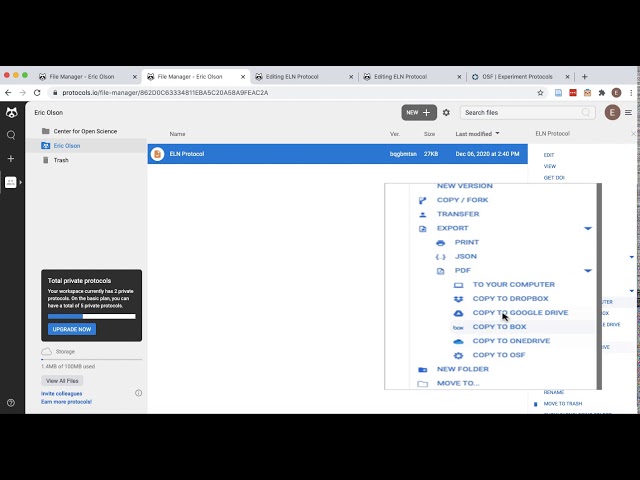Click the context menu scrollbar
Image resolution: width=640 pixels, height=480 pixels.
599,287
